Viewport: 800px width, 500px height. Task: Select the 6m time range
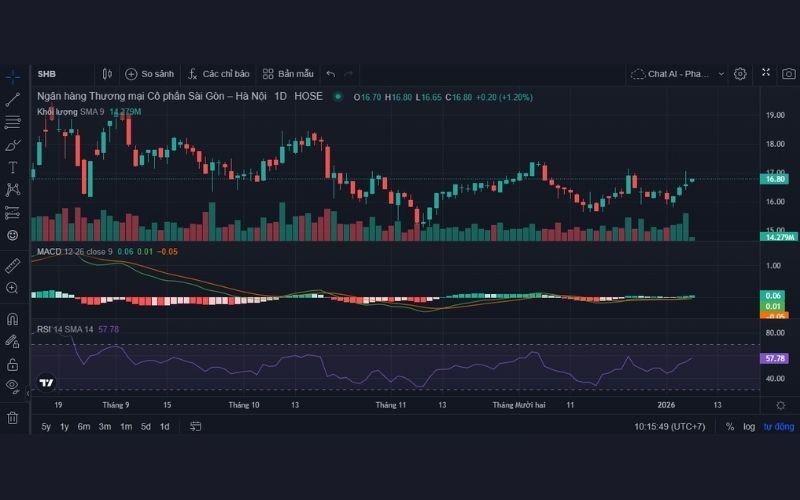(84, 427)
